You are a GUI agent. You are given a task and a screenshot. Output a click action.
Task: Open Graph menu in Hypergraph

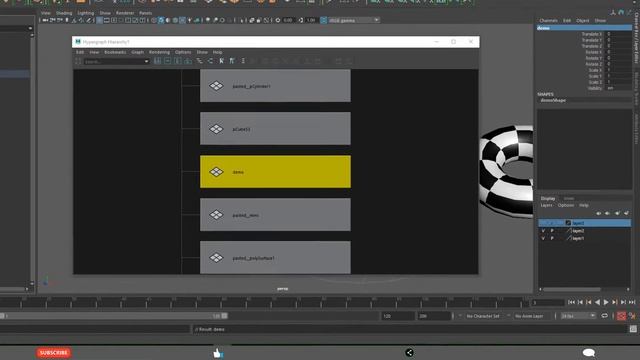click(138, 52)
